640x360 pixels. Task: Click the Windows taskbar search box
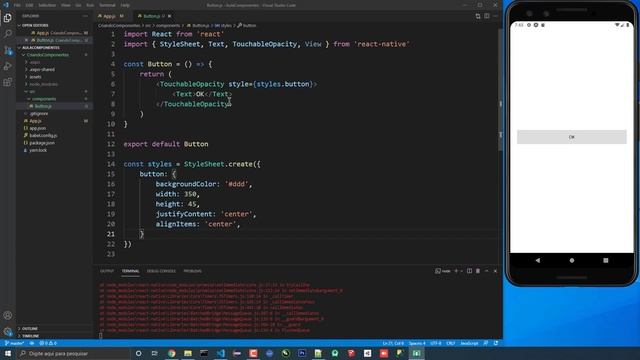(x=73, y=353)
